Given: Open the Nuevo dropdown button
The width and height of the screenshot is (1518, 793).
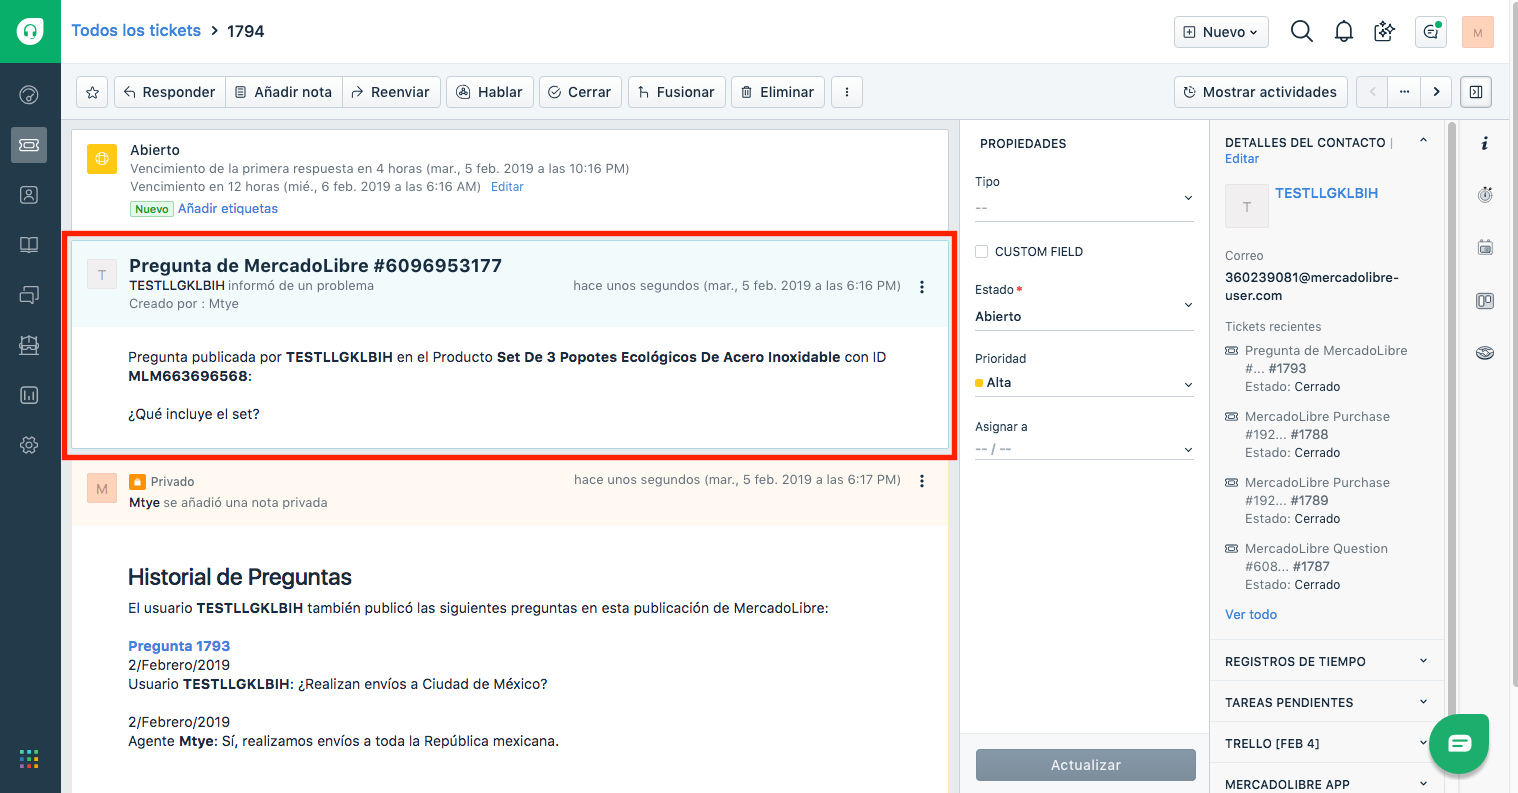Looking at the screenshot, I should [1221, 32].
